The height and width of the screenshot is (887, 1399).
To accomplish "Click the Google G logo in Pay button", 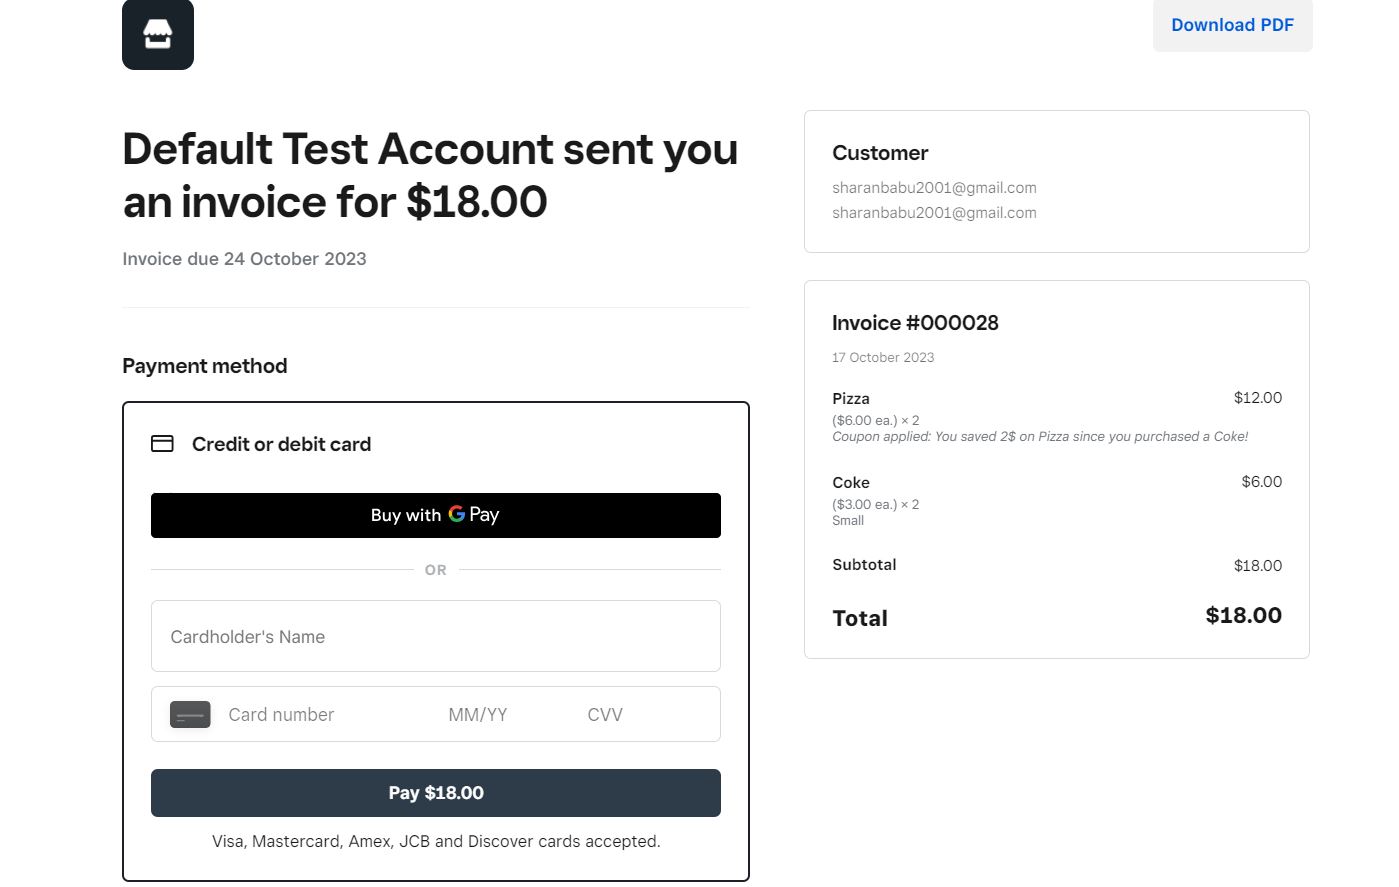I will (x=457, y=514).
